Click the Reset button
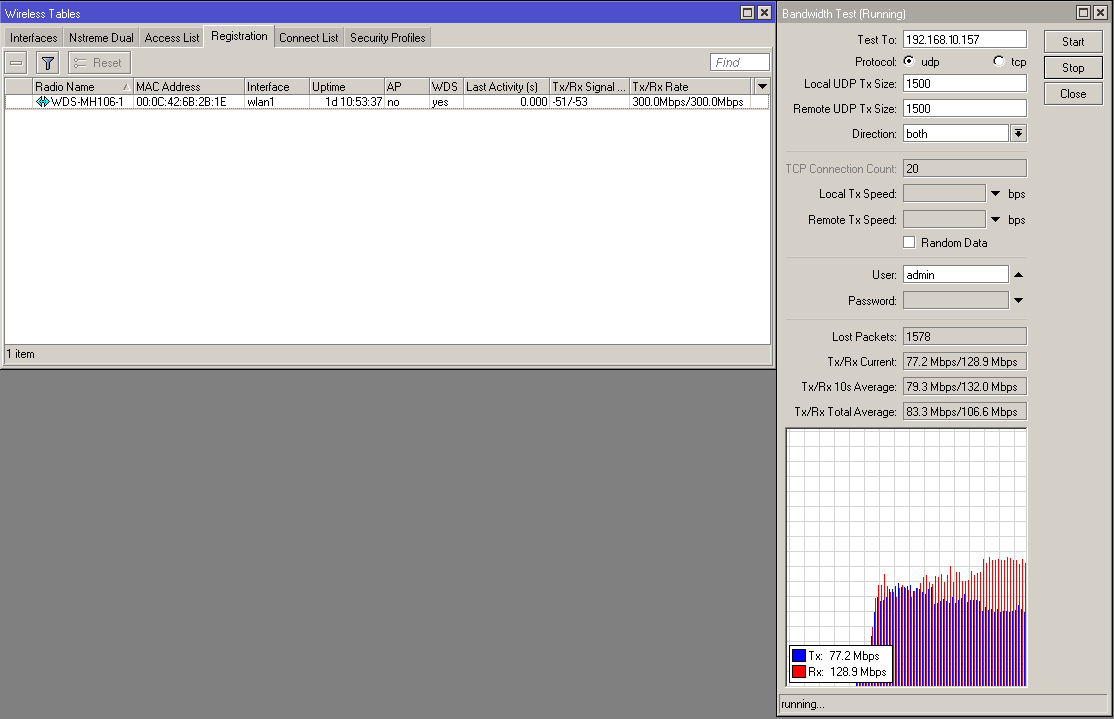This screenshot has width=1114, height=719. (x=99, y=63)
